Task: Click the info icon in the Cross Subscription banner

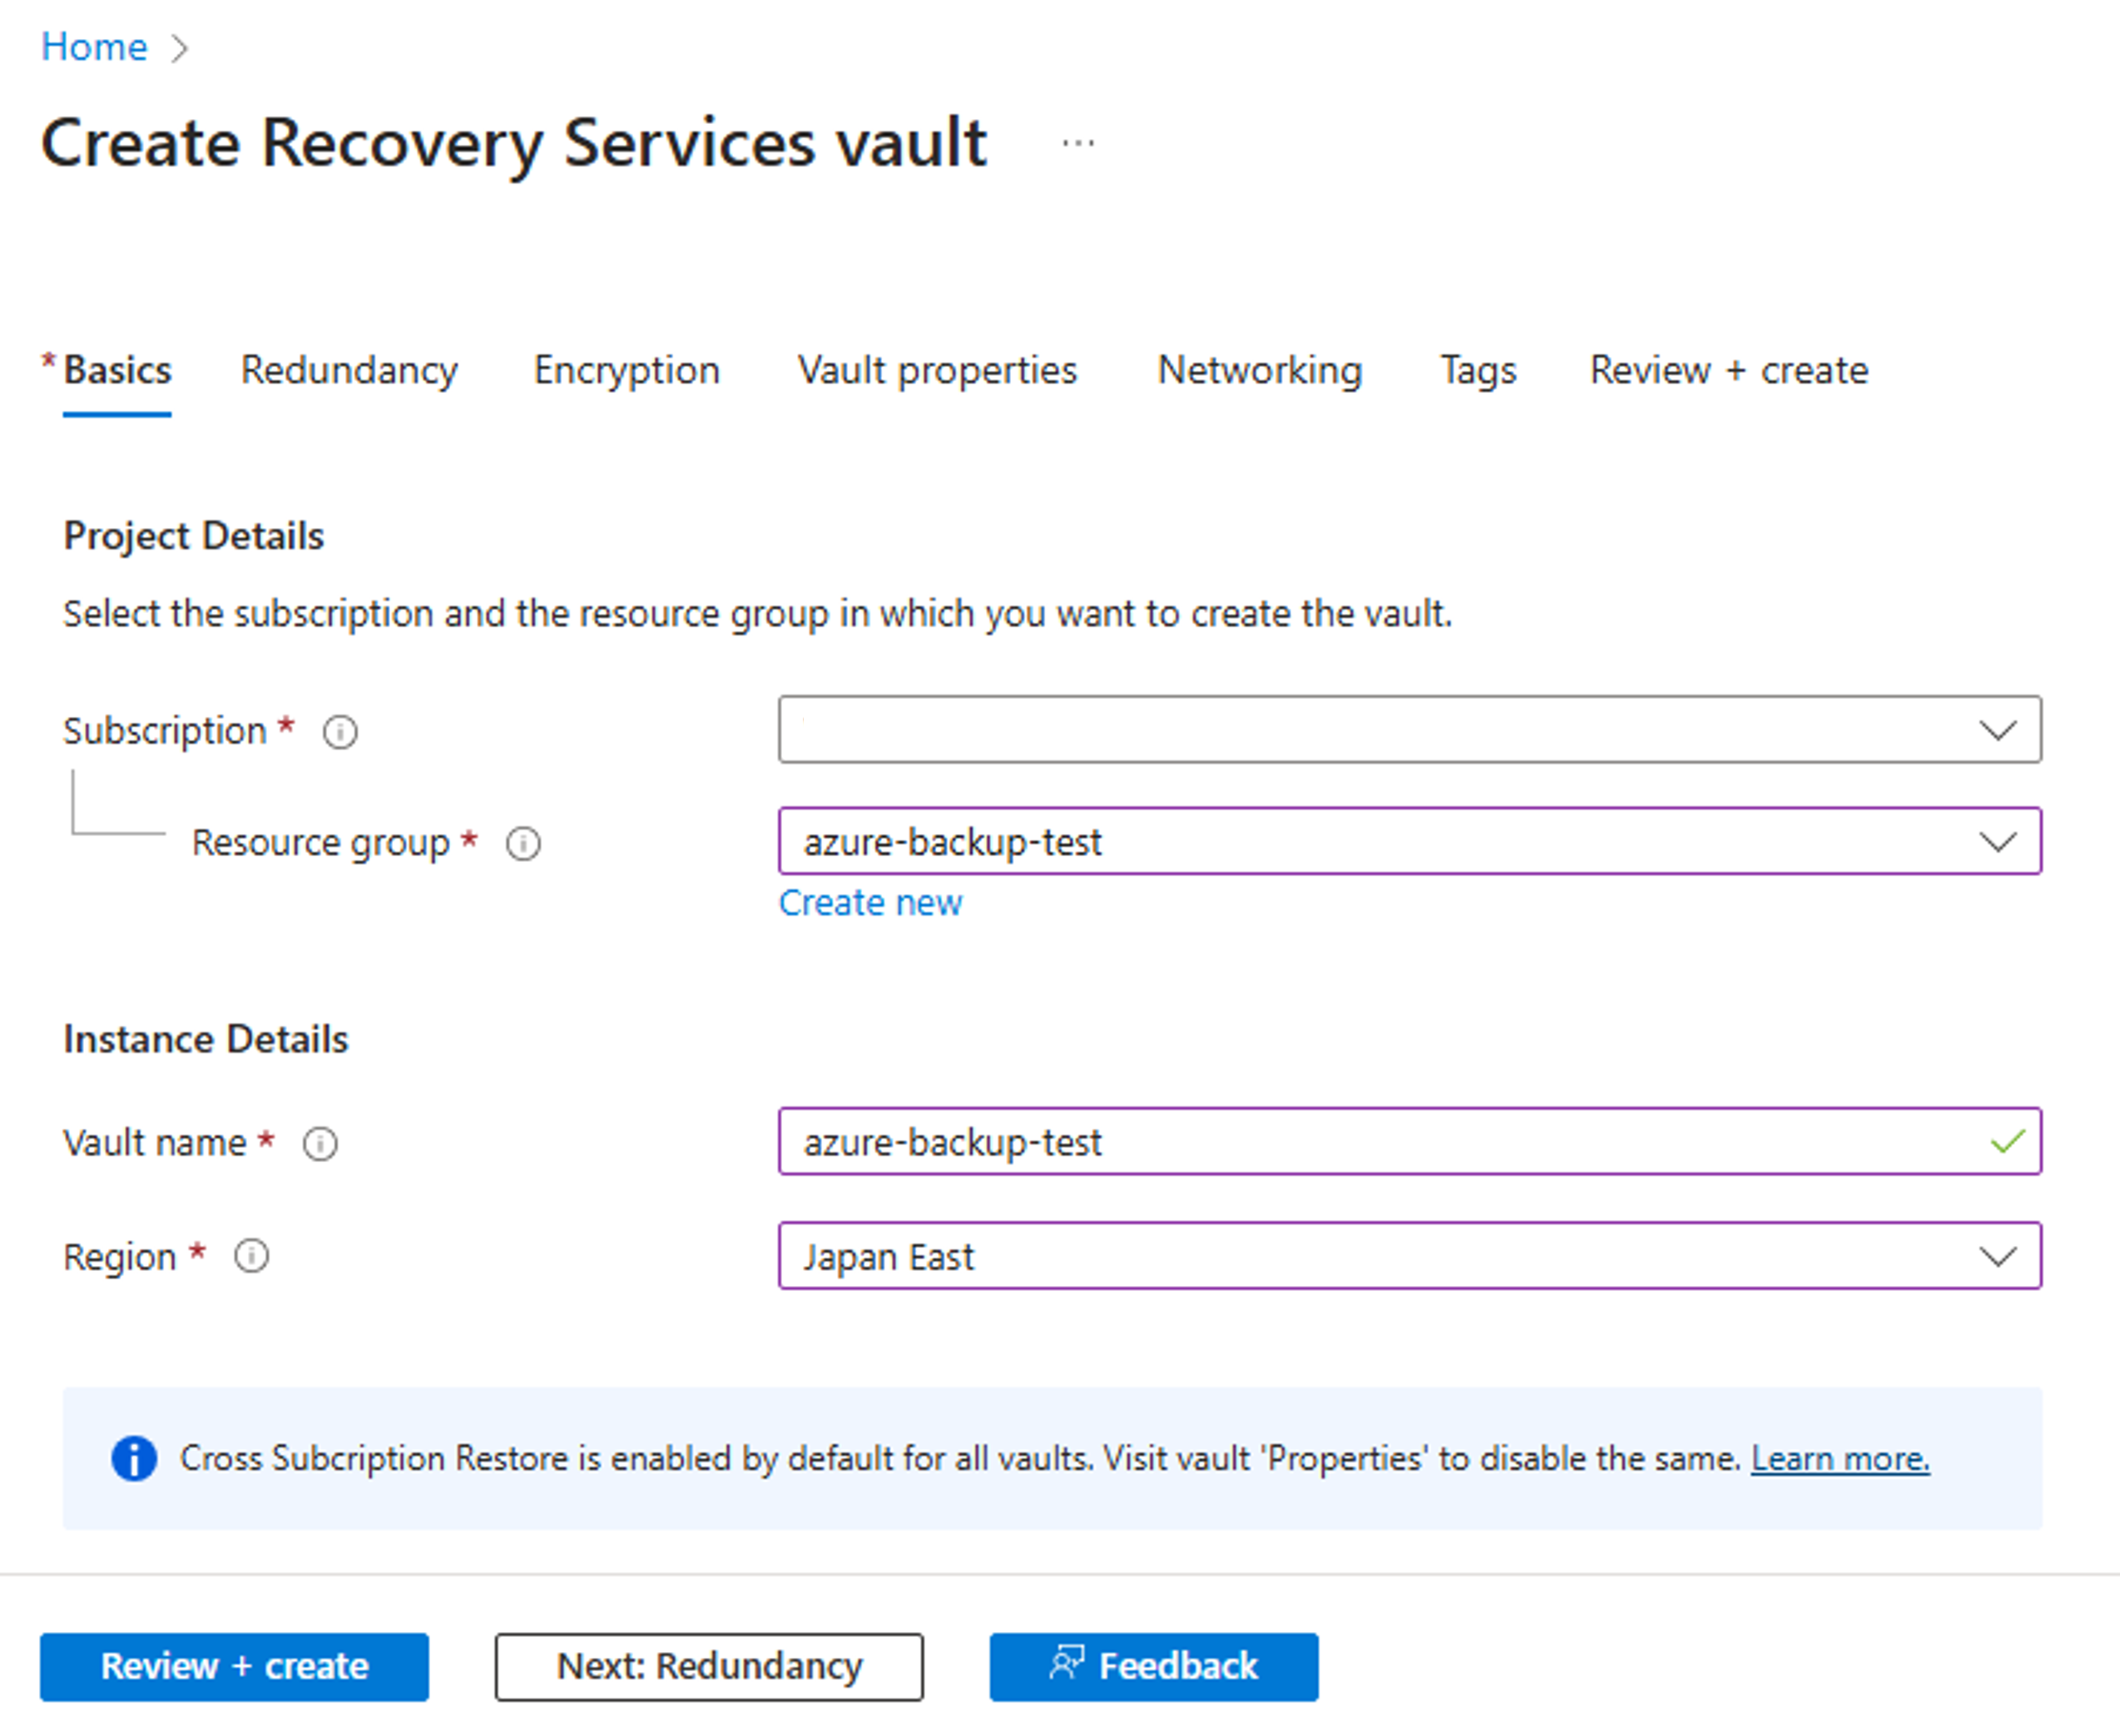Action: (133, 1458)
